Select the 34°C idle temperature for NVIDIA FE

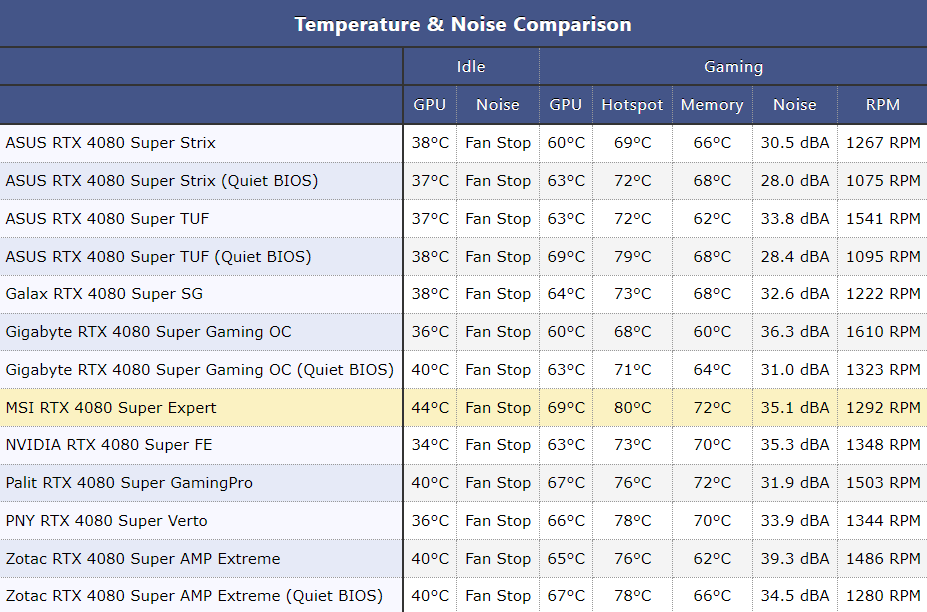point(430,445)
